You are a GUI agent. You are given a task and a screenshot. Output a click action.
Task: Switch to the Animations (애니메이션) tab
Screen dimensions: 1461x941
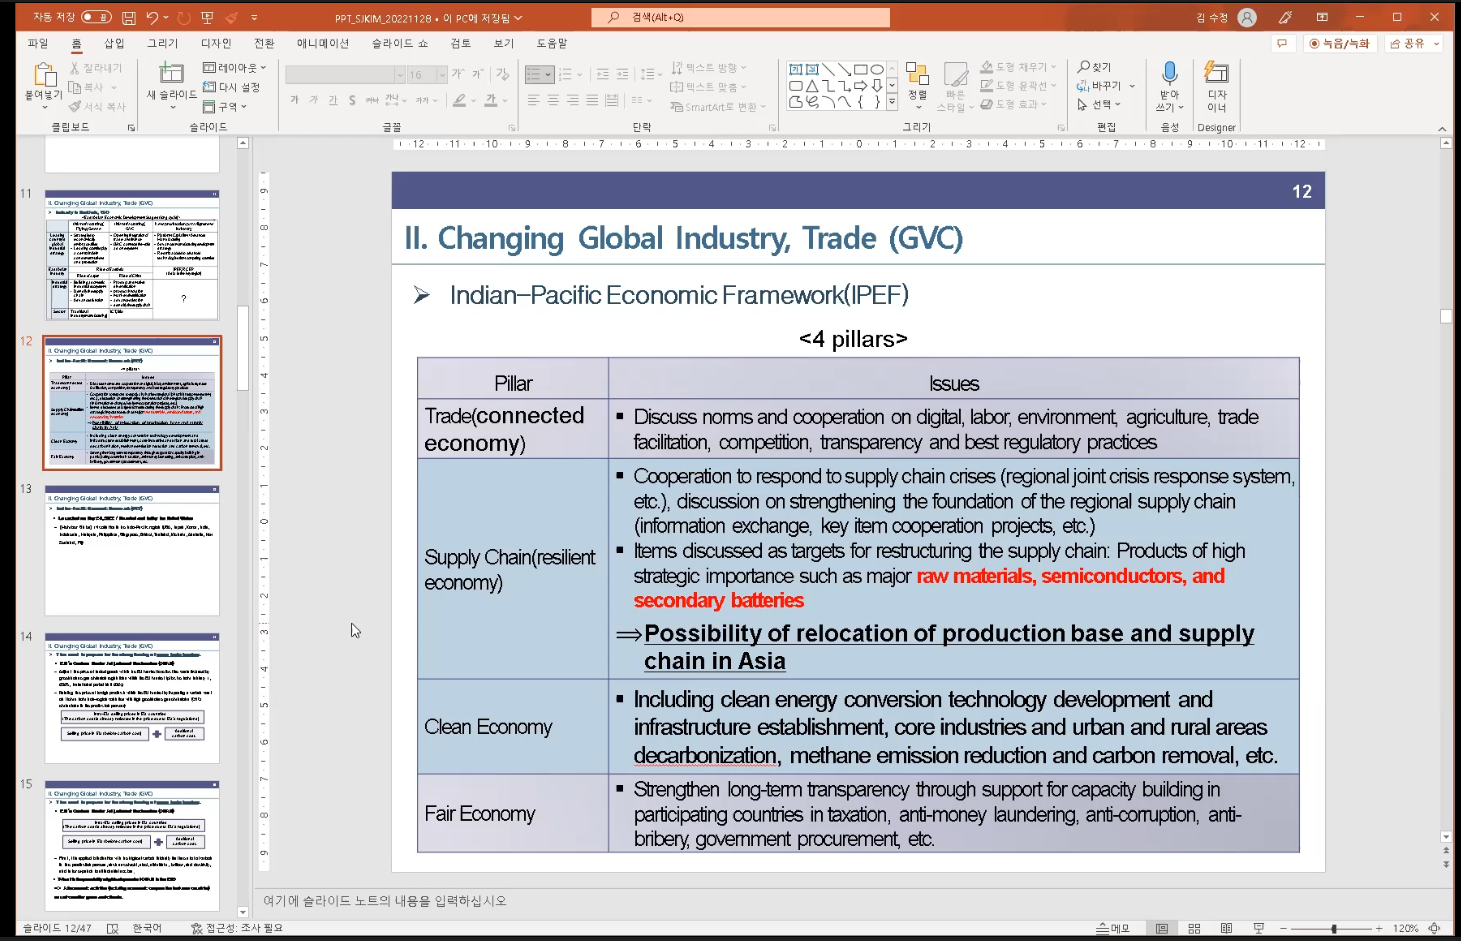[x=322, y=44]
